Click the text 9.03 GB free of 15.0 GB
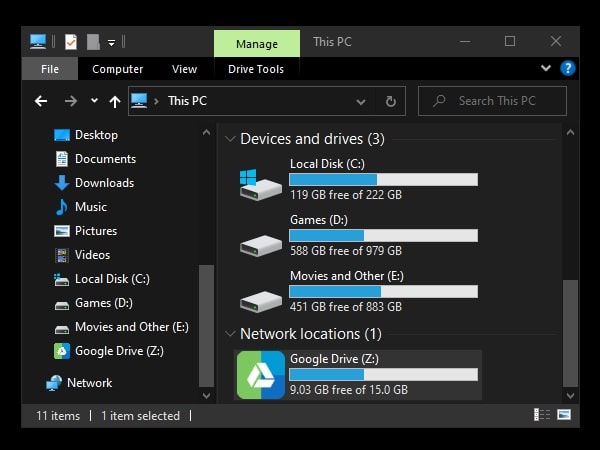Image resolution: width=600 pixels, height=450 pixels. pyautogui.click(x=349, y=390)
